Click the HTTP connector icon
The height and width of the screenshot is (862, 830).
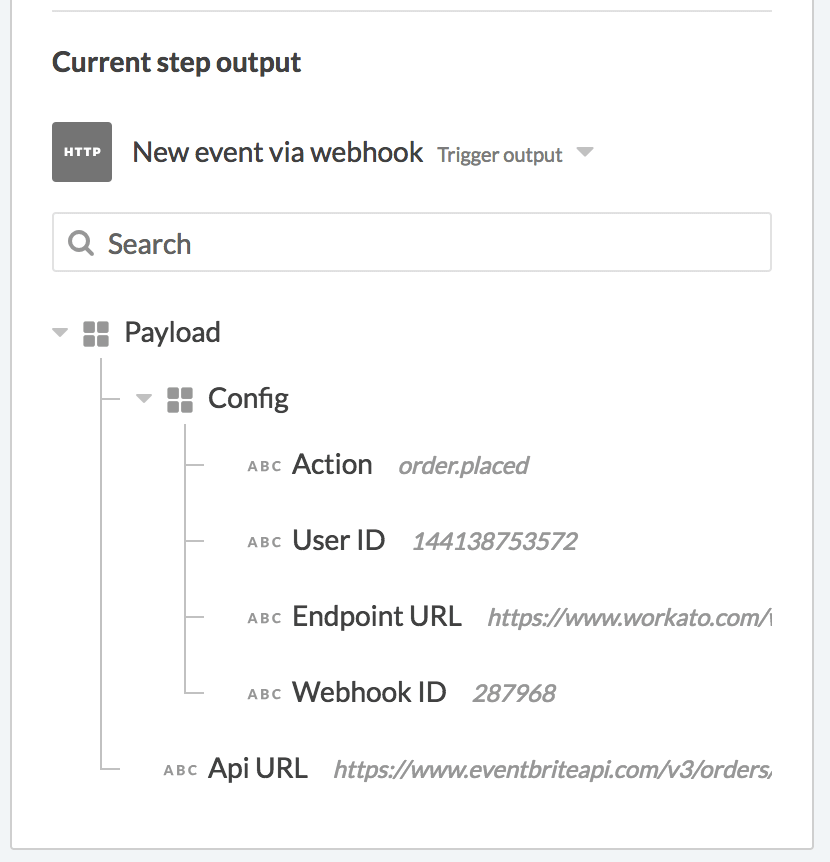81,152
